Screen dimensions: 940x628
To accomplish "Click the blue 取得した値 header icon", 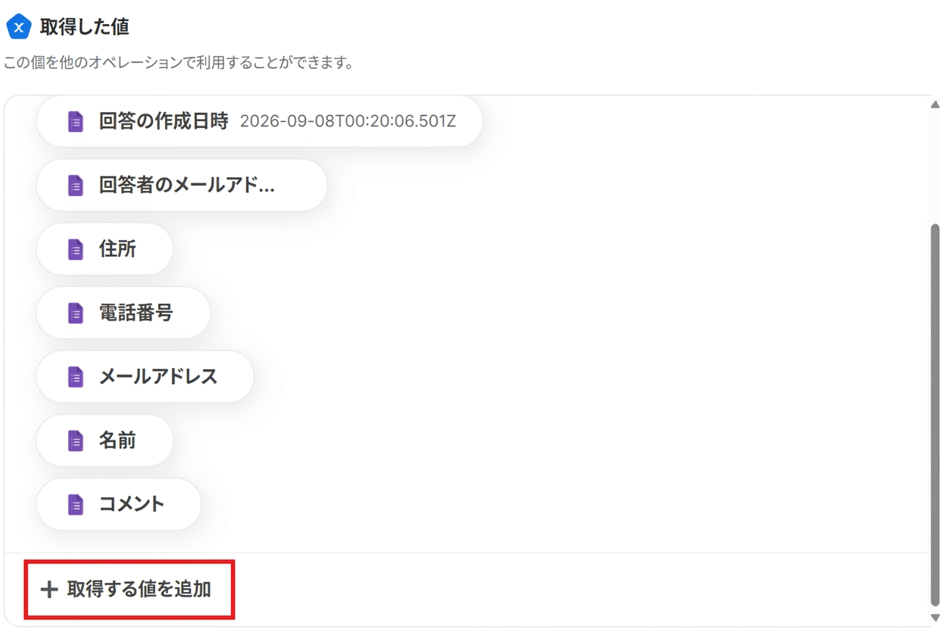I will click(x=19, y=26).
